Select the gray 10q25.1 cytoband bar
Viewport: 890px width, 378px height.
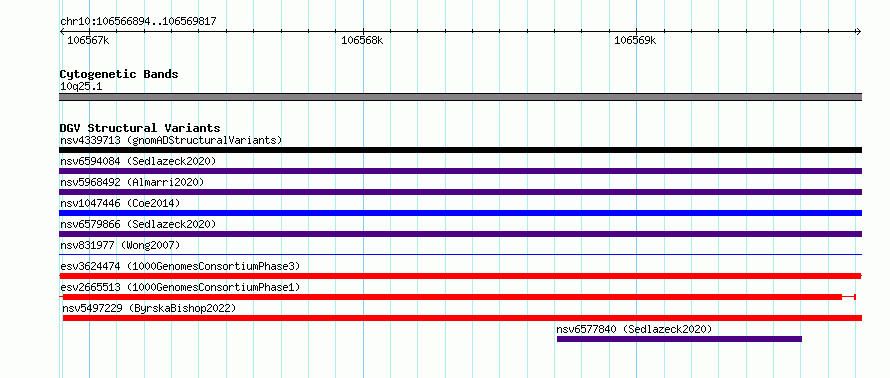coord(460,97)
